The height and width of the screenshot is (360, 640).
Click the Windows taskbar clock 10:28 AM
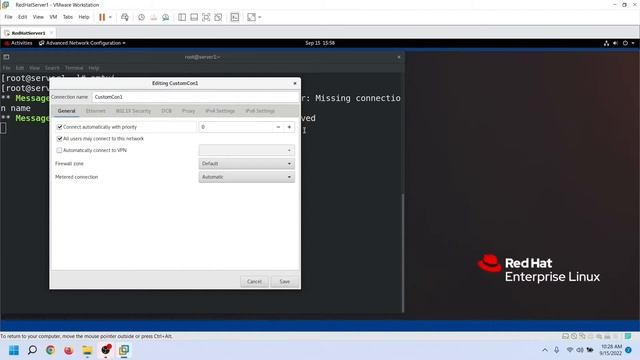tap(611, 350)
